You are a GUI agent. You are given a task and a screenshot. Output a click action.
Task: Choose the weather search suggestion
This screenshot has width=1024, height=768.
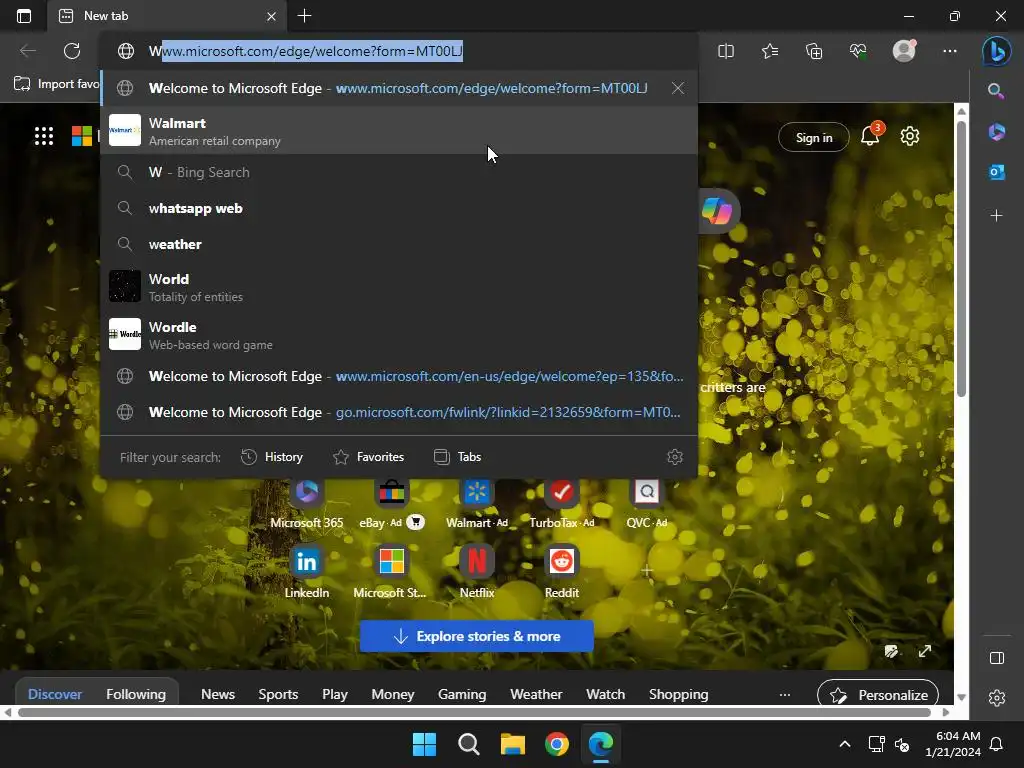tap(399, 244)
